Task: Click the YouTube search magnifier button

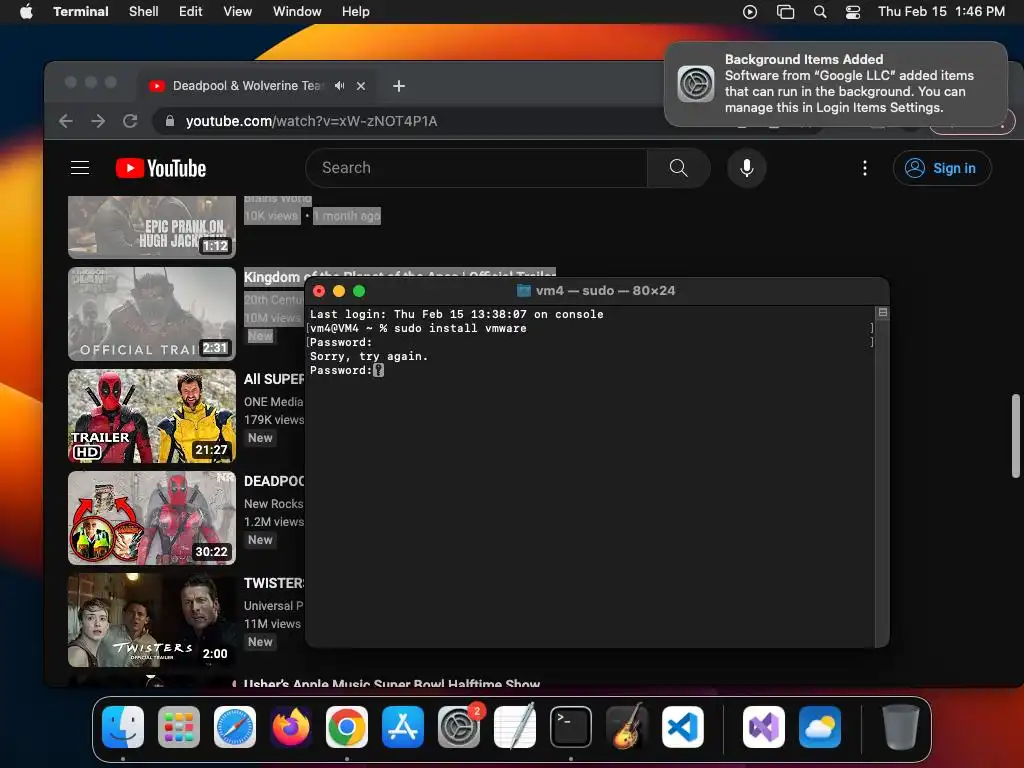Action: coord(679,168)
